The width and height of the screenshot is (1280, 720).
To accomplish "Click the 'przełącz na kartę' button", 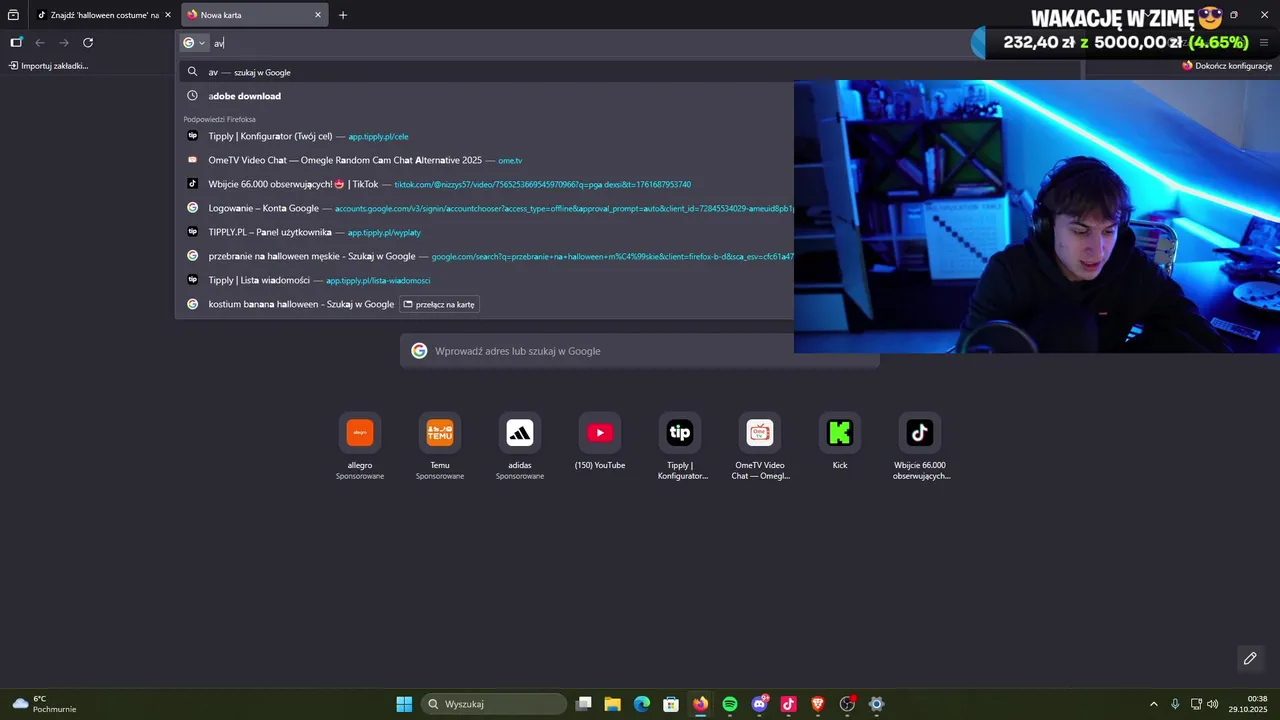I will pos(439,304).
